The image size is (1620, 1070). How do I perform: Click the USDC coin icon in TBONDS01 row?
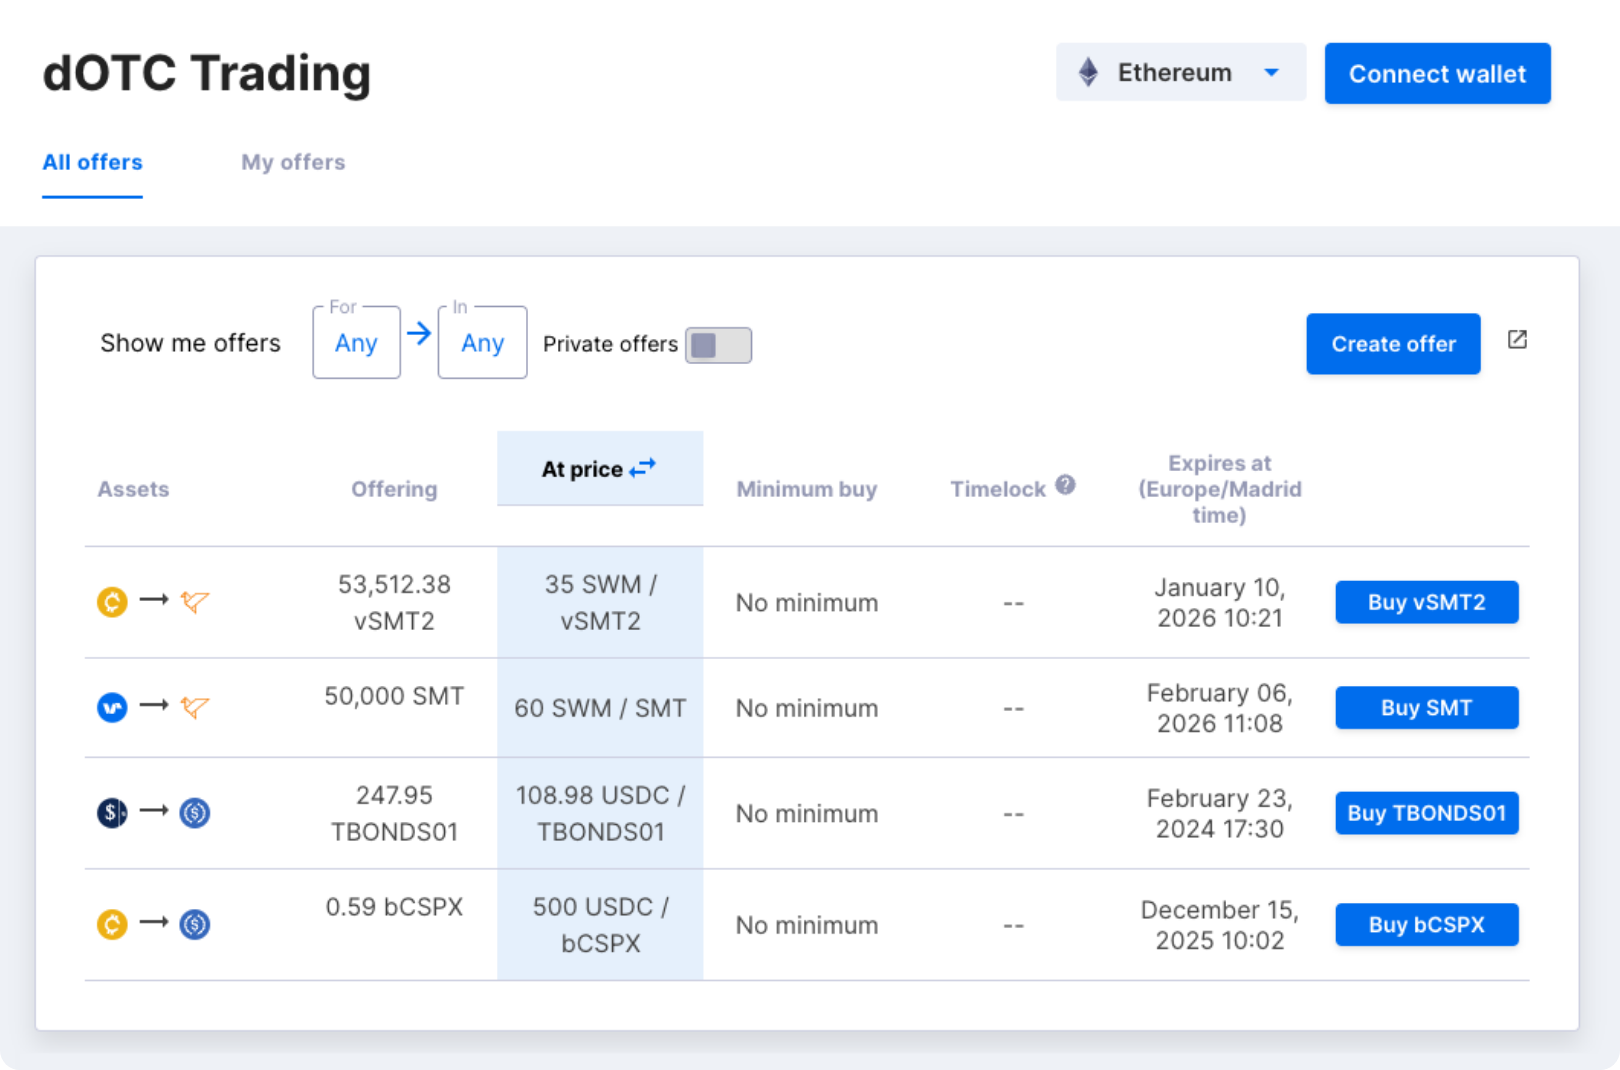click(x=196, y=813)
